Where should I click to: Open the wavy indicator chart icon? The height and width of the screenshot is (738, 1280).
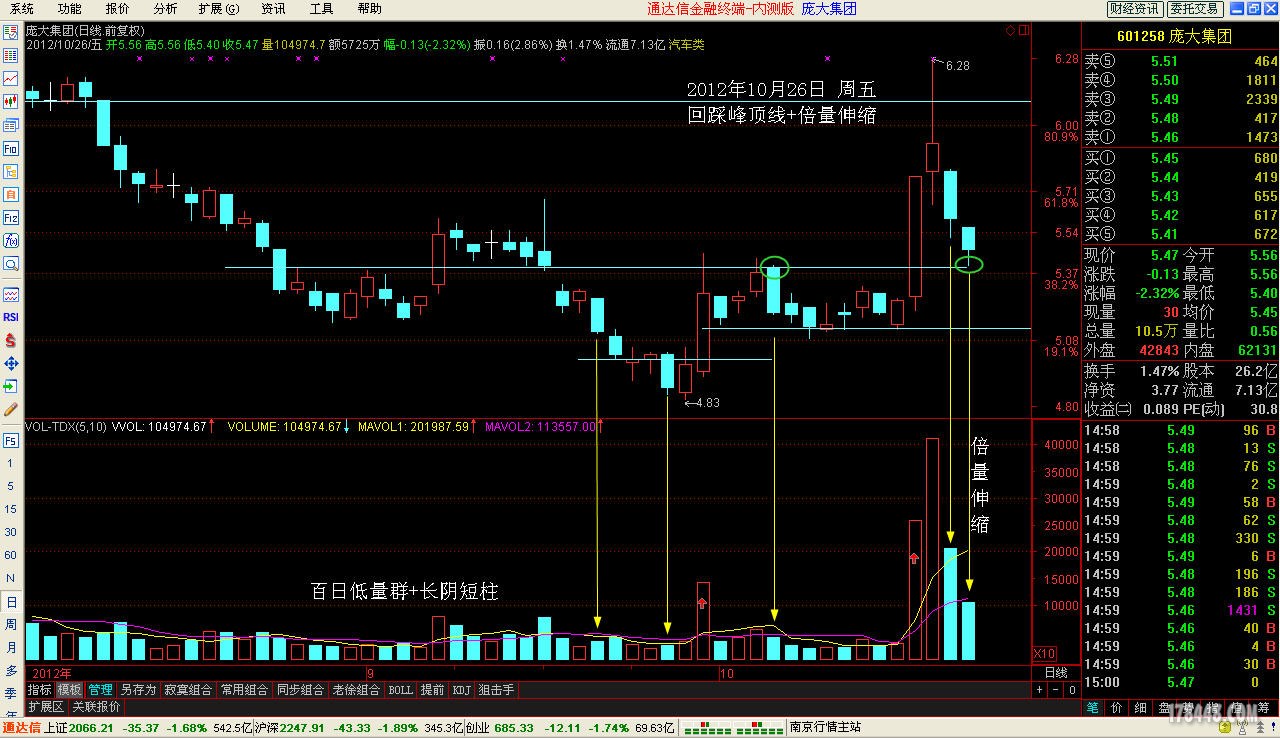pyautogui.click(x=10, y=295)
